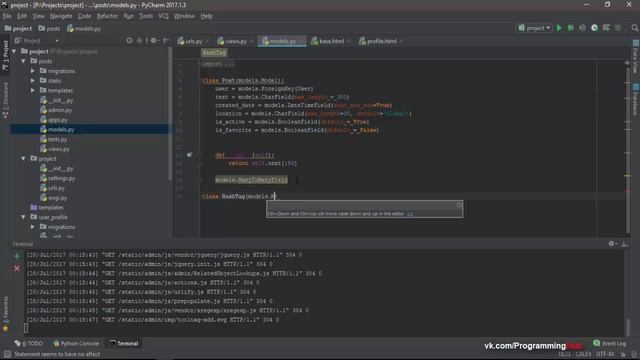Image resolution: width=640 pixels, height=360 pixels.
Task: Select admin.py in the project tree
Action: 56,110
